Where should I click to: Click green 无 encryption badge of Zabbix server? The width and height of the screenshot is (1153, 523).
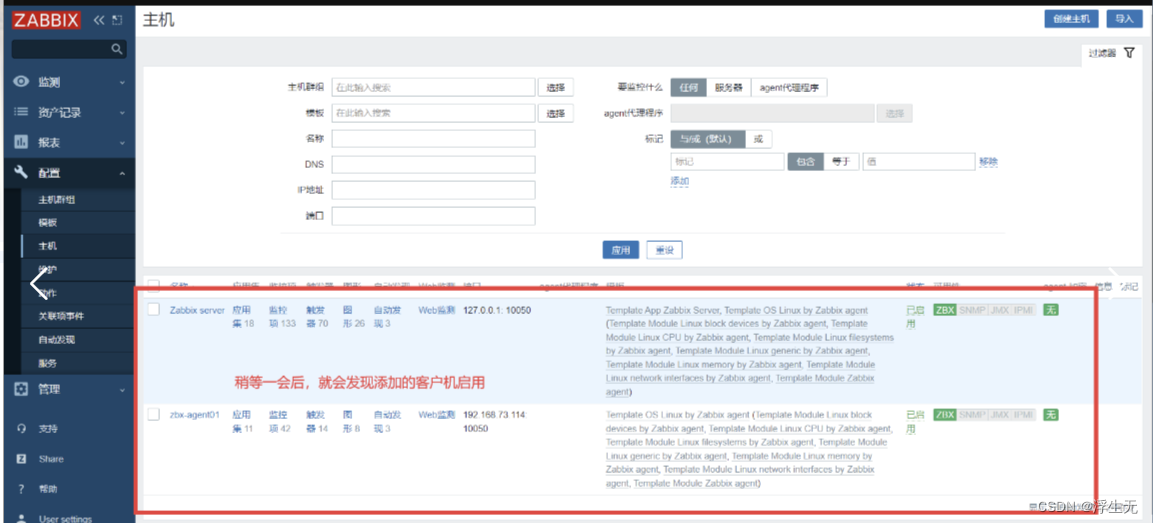click(1051, 310)
